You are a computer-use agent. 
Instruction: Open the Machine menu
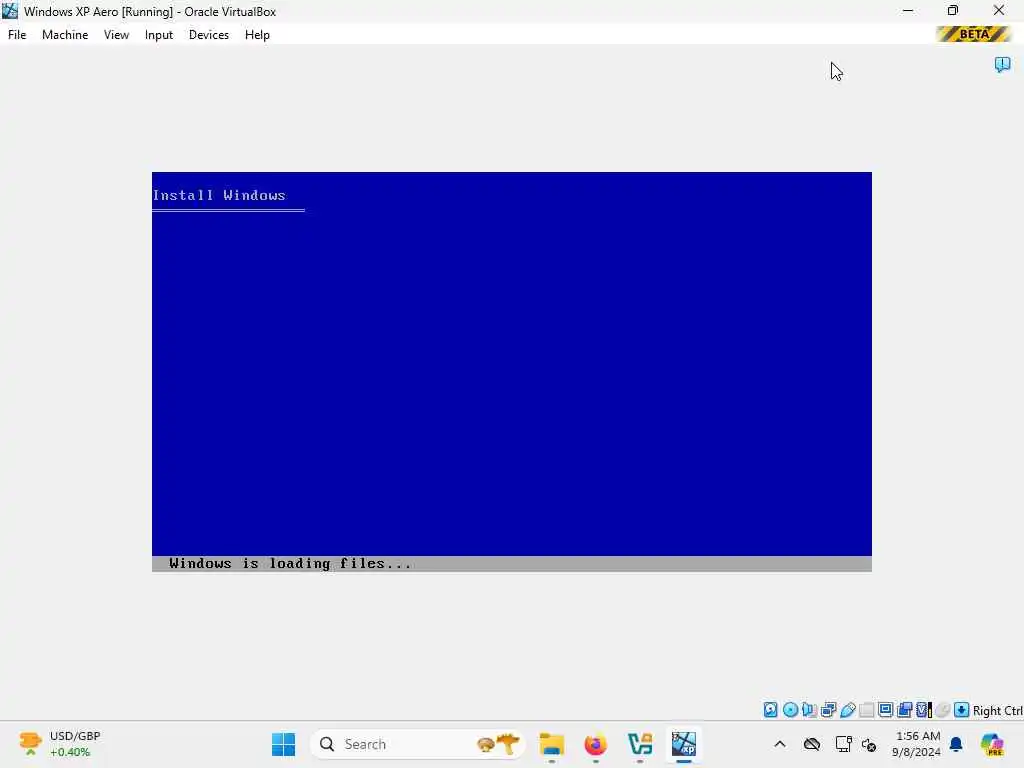[65, 35]
